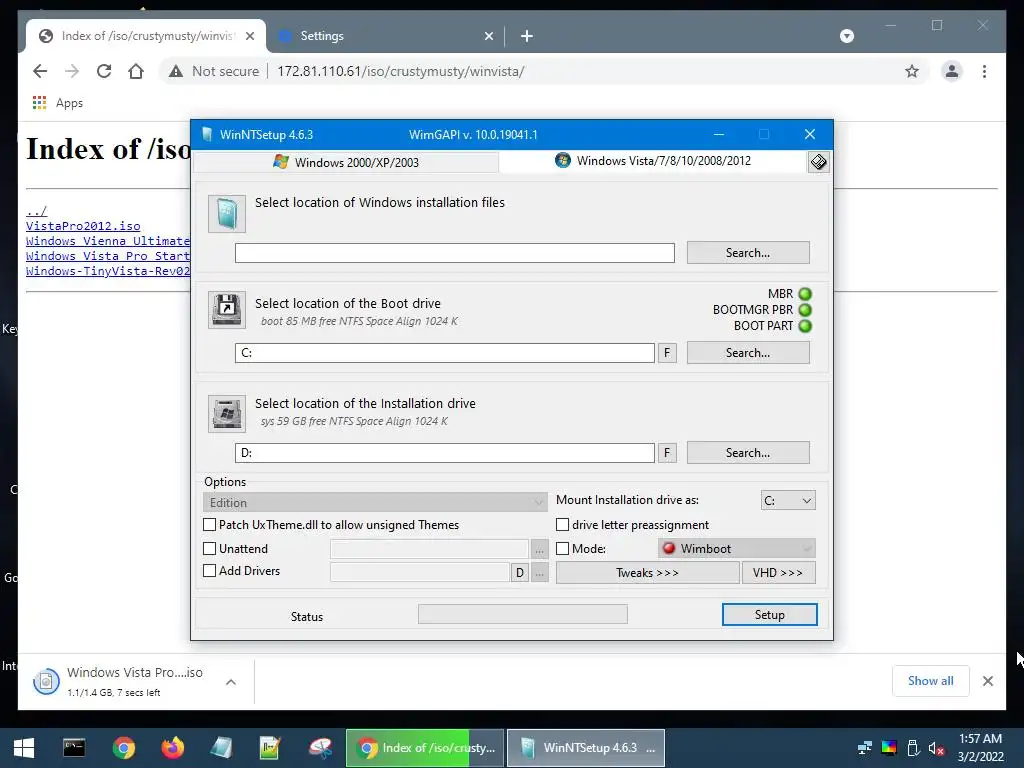This screenshot has width=1024, height=768.
Task: Click the BOOT PART green status indicator
Action: (x=805, y=326)
